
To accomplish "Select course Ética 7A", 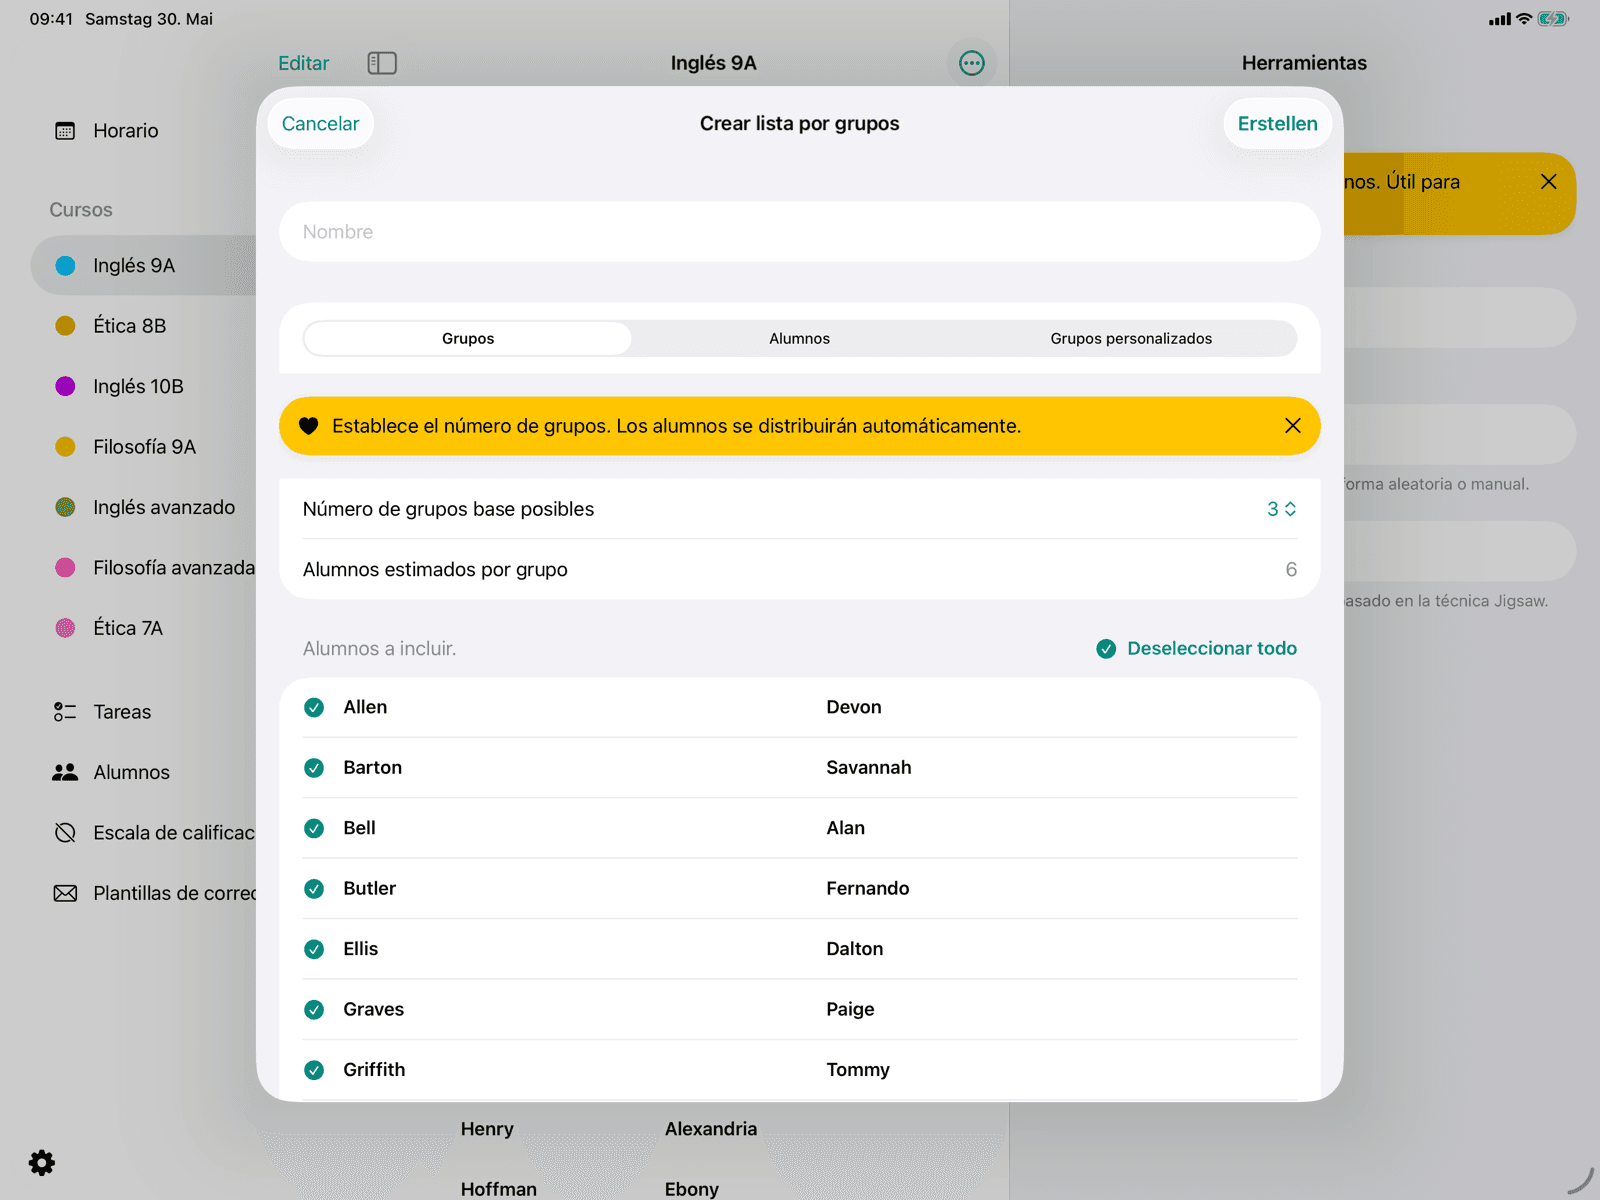I will click(x=143, y=629).
